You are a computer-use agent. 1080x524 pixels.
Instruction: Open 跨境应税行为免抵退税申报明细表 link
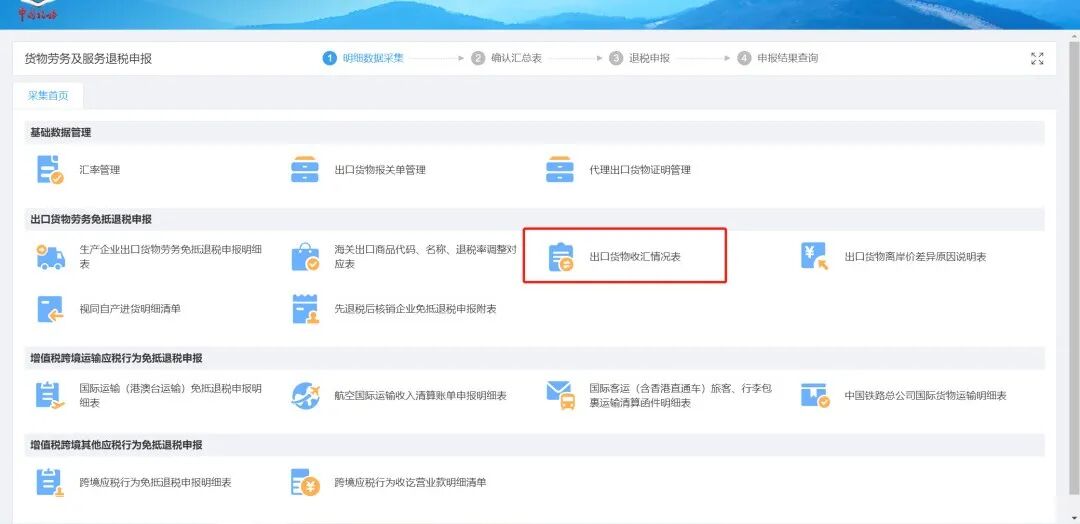tap(156, 483)
